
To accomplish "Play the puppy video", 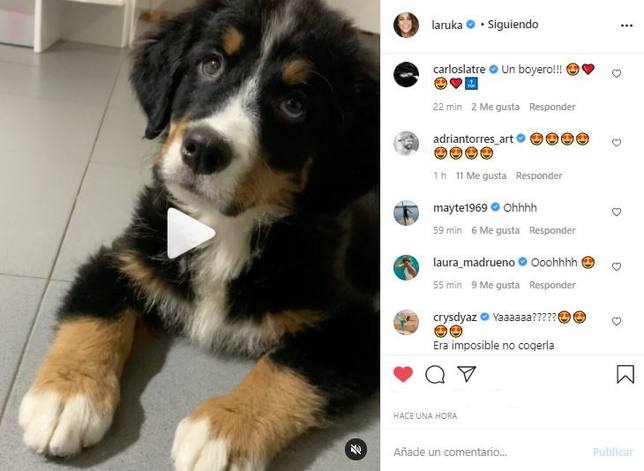I will 191,233.
